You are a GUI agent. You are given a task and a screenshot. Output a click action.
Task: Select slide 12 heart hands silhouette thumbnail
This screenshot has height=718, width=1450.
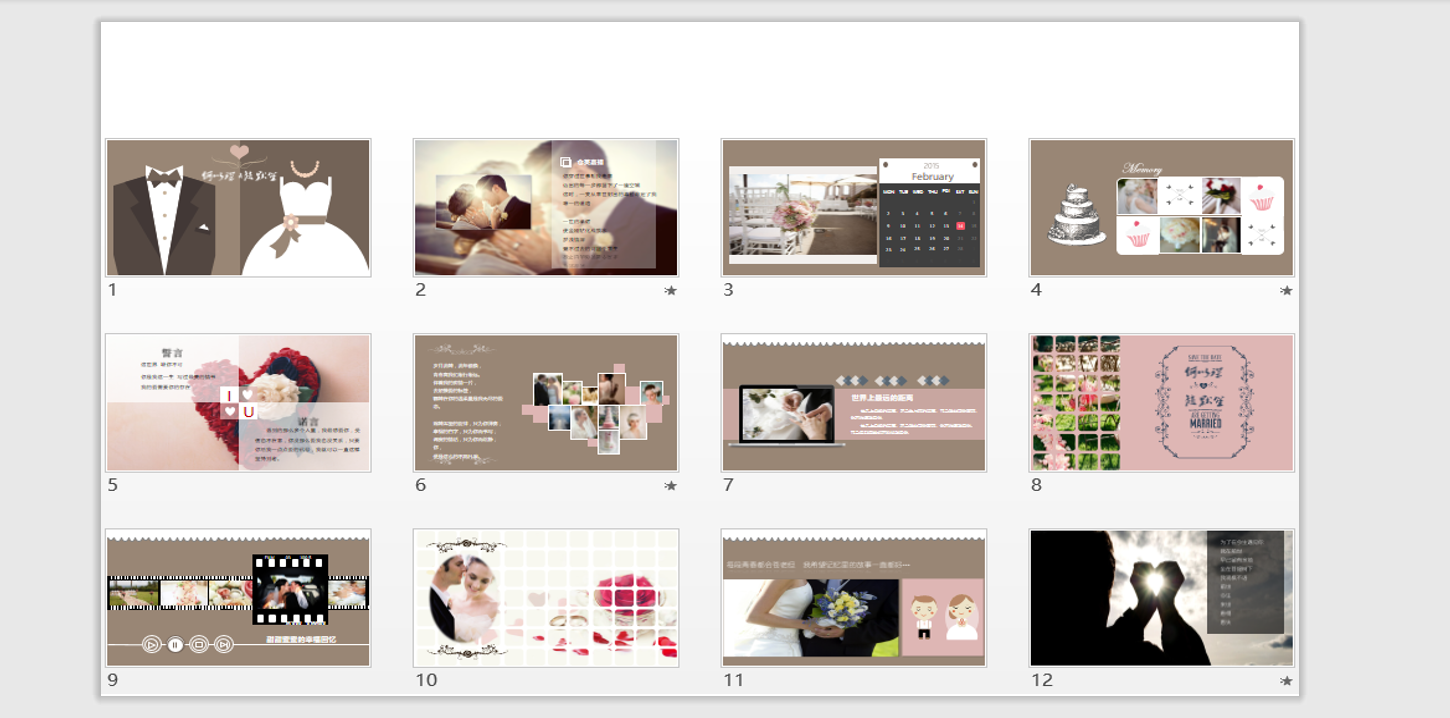click(x=1162, y=598)
